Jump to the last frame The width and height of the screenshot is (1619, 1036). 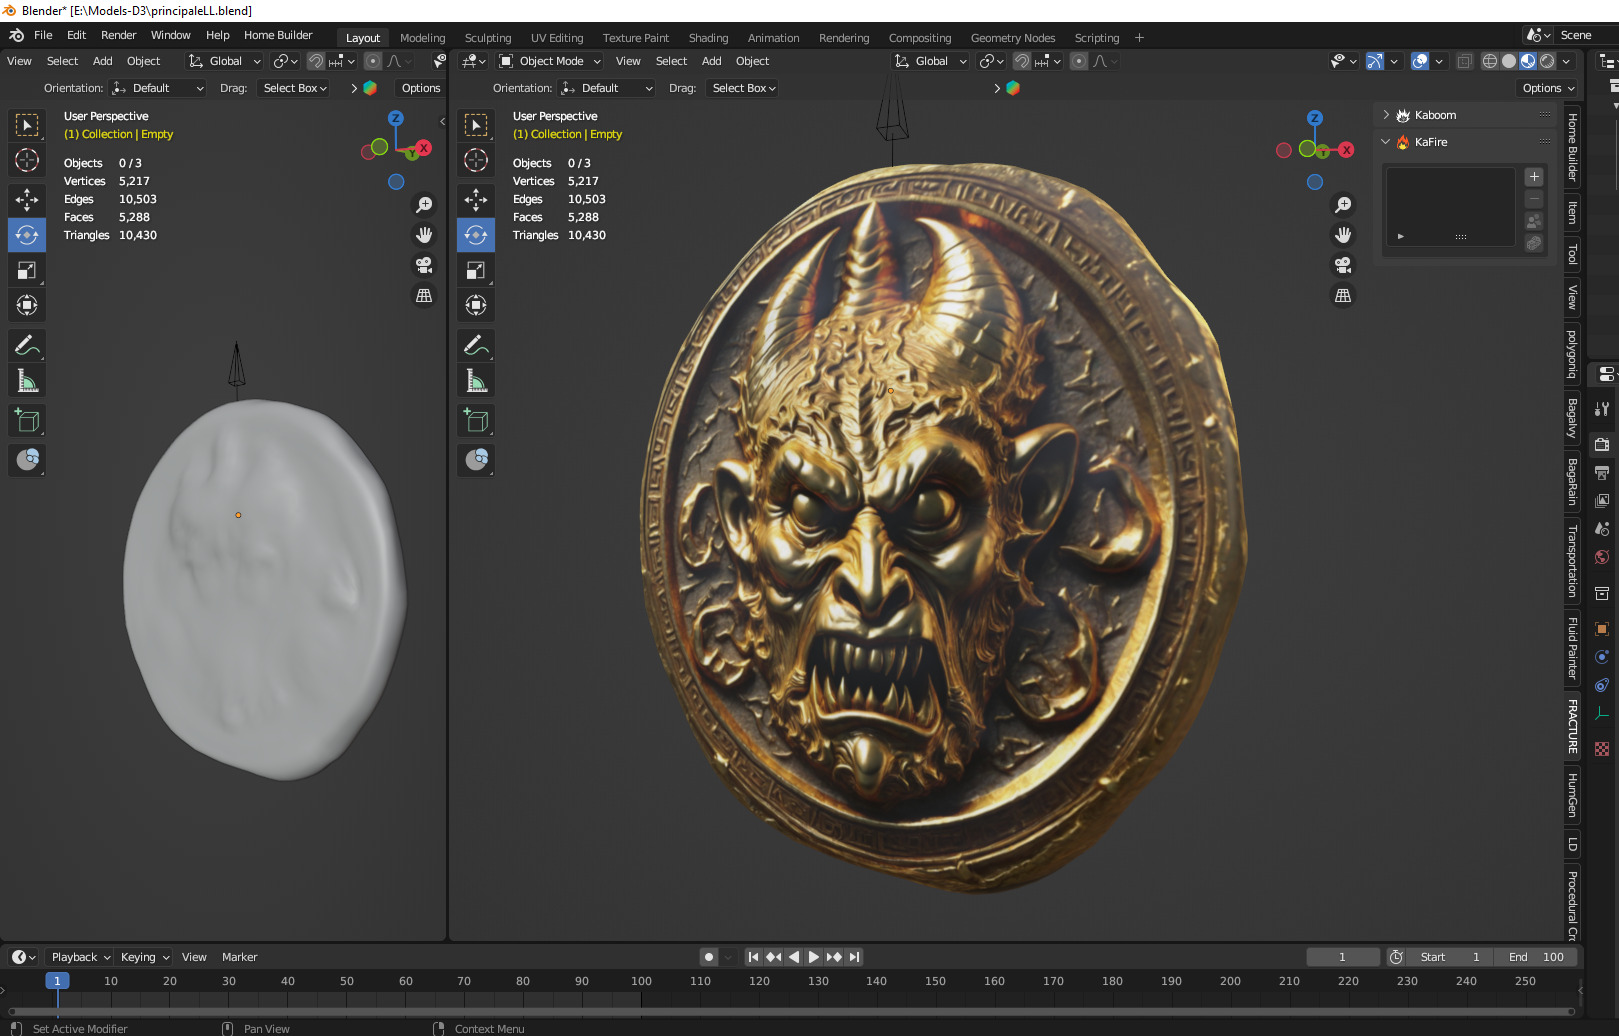[x=854, y=957]
